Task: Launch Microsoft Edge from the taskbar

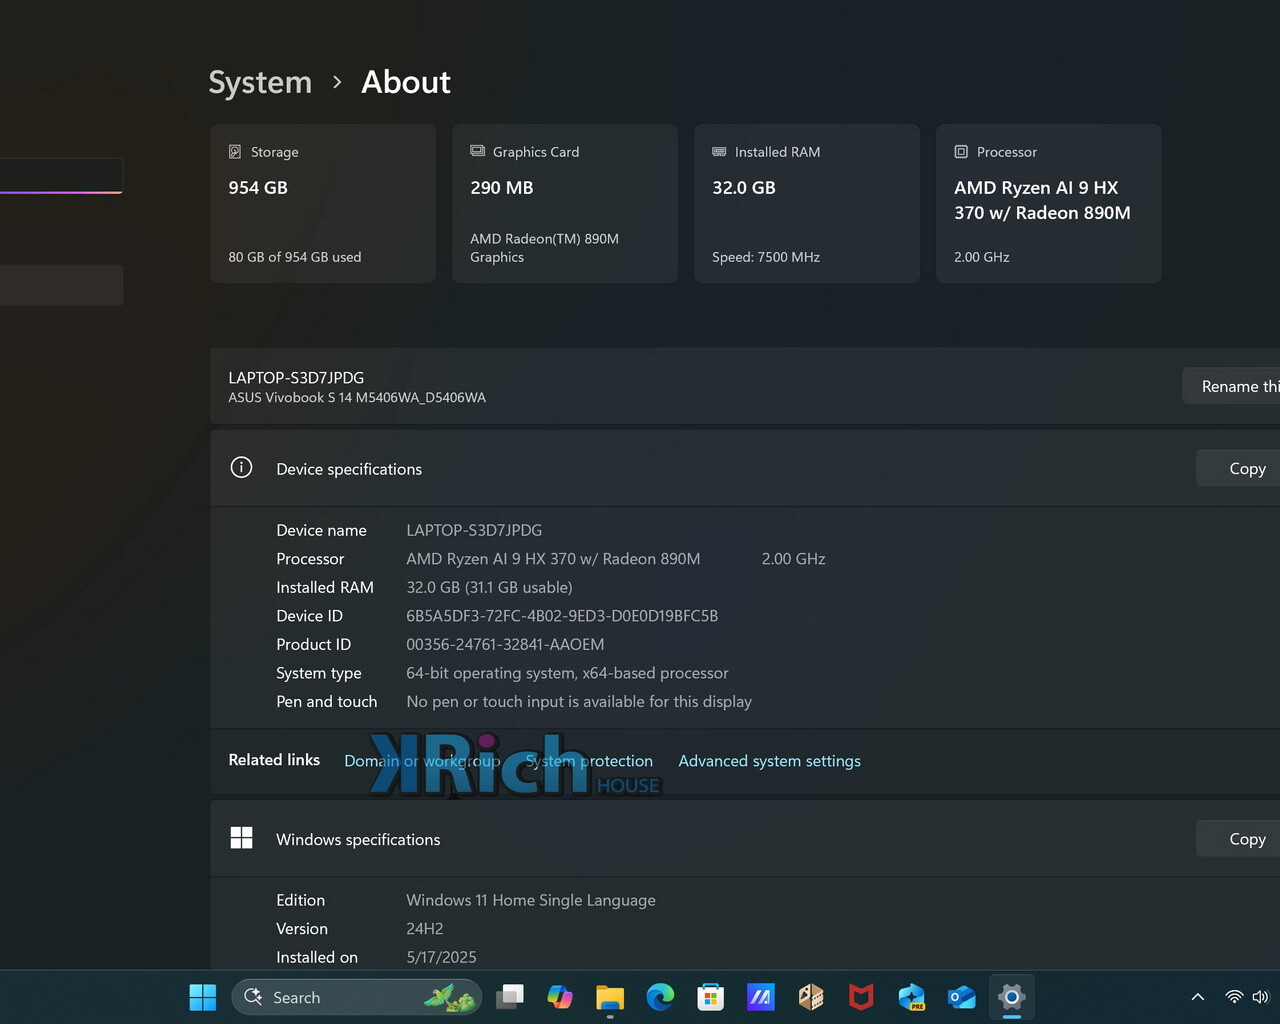Action: pyautogui.click(x=660, y=997)
